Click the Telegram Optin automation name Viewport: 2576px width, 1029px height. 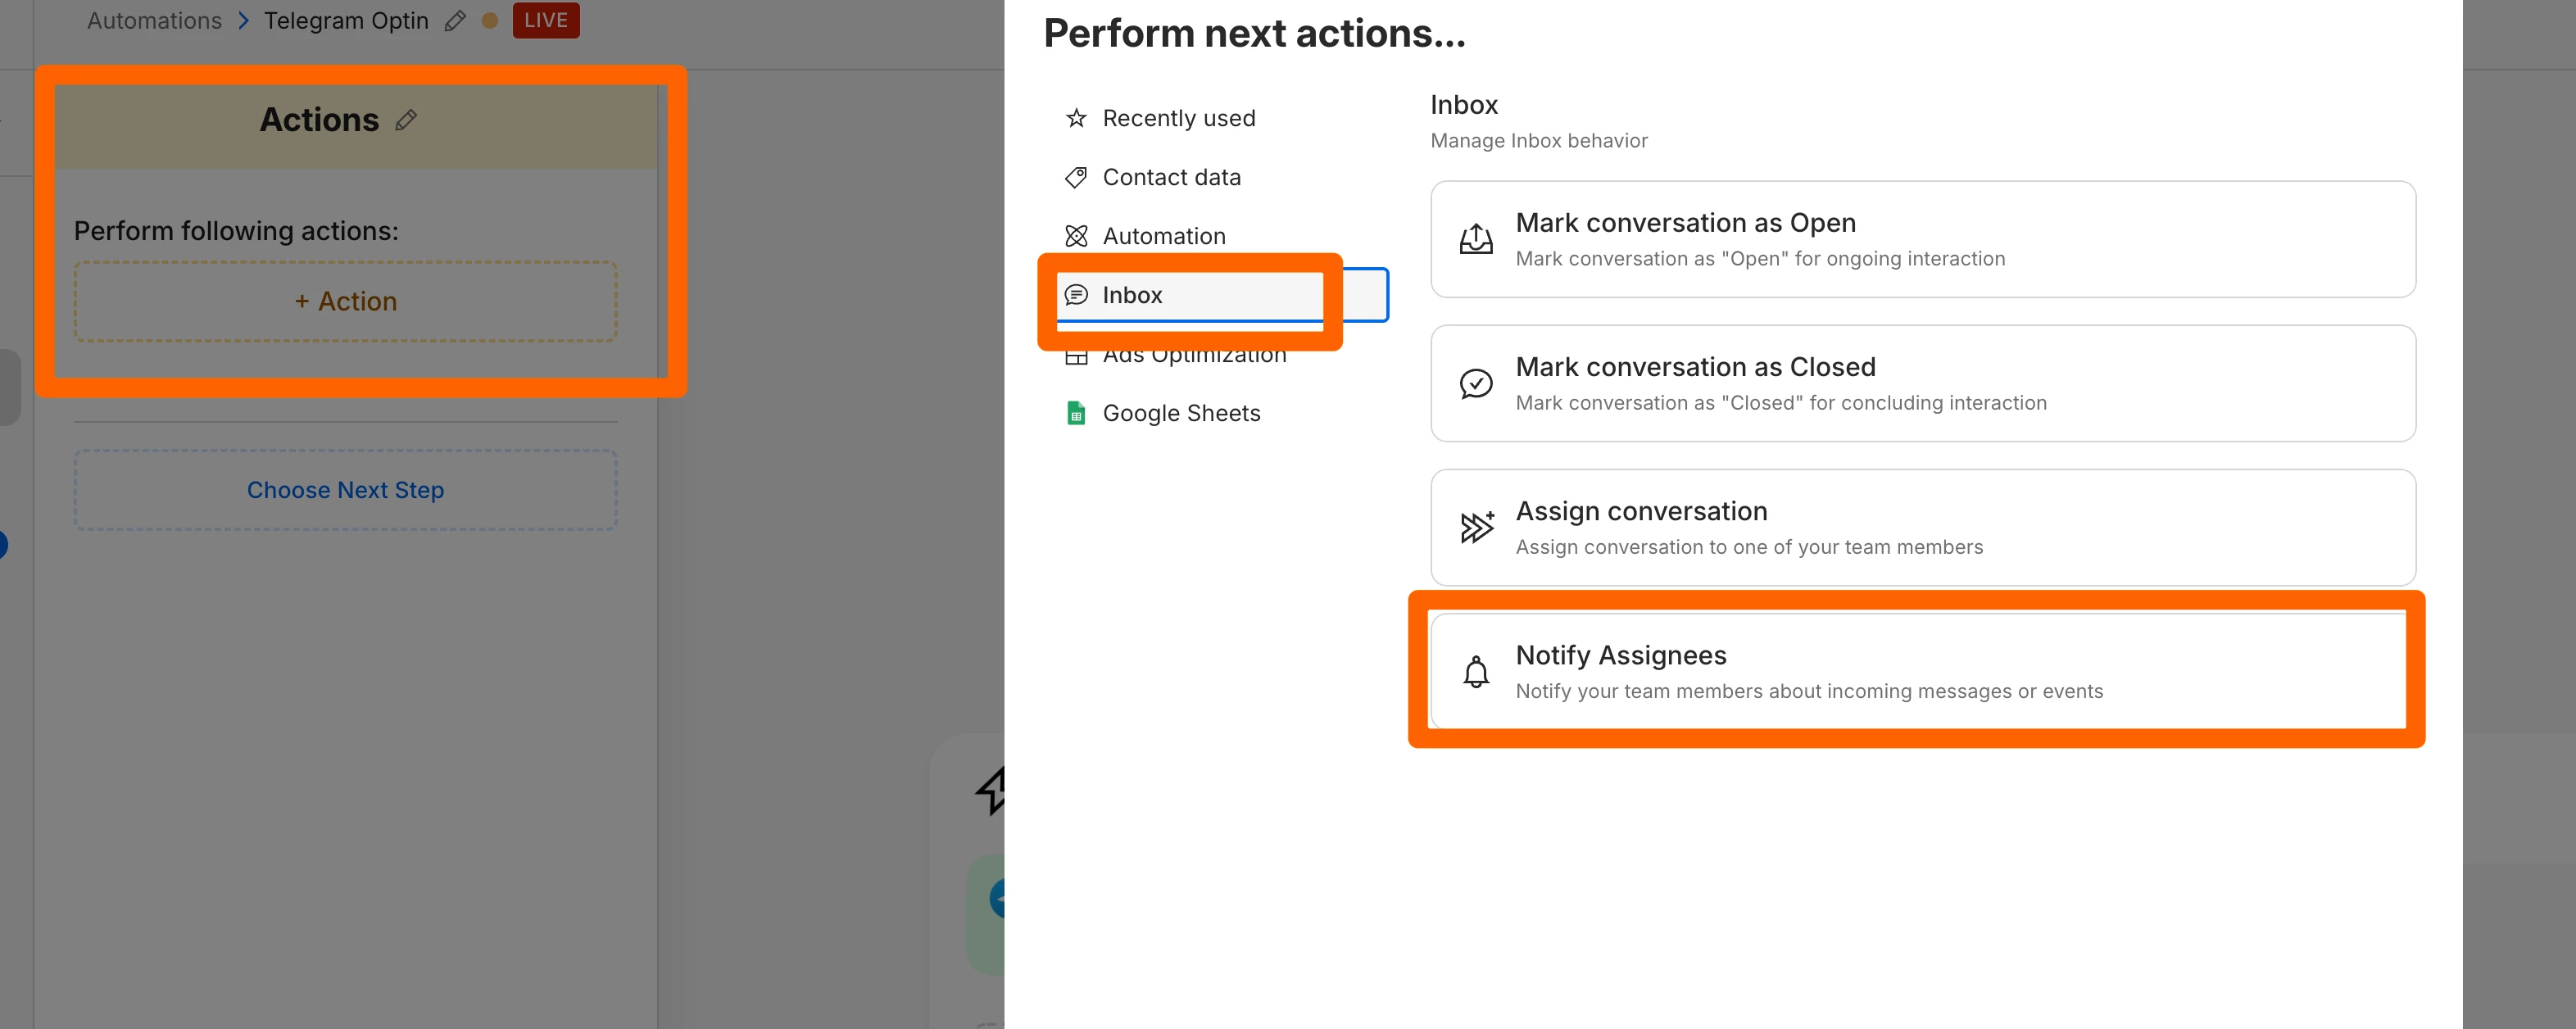pyautogui.click(x=346, y=21)
